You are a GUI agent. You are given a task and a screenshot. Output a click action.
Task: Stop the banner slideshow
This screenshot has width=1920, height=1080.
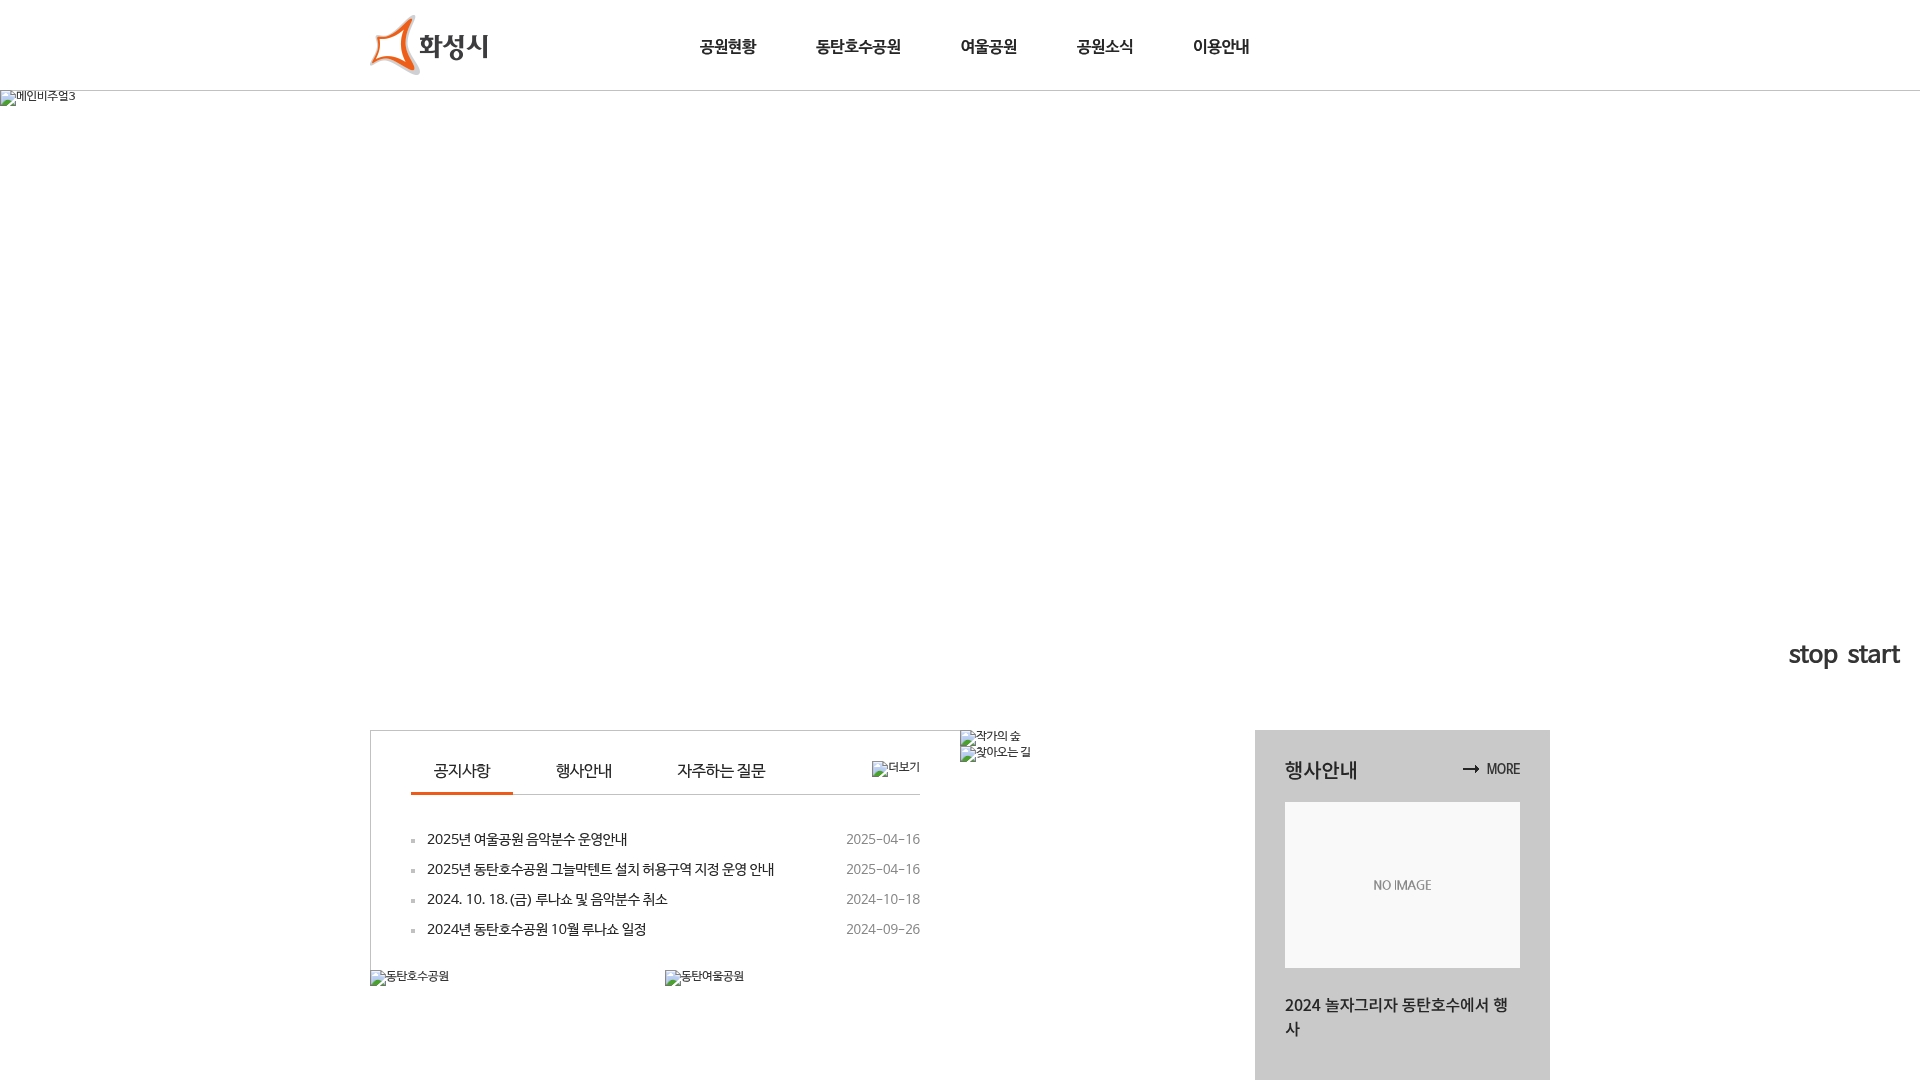click(1813, 655)
